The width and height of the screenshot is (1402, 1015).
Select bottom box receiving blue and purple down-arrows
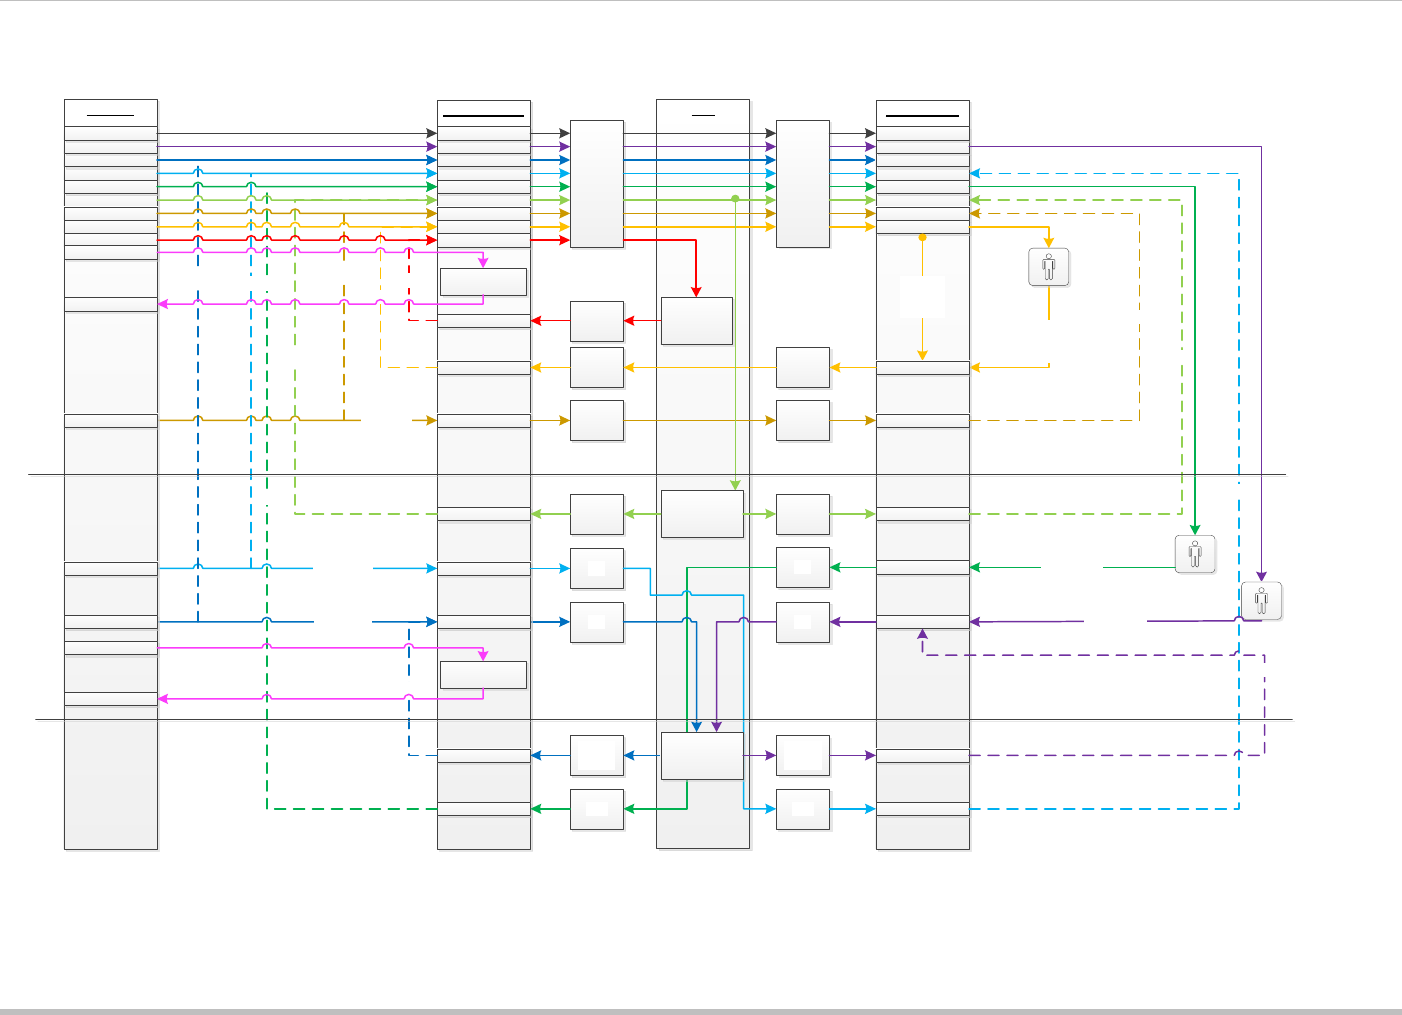click(x=702, y=756)
